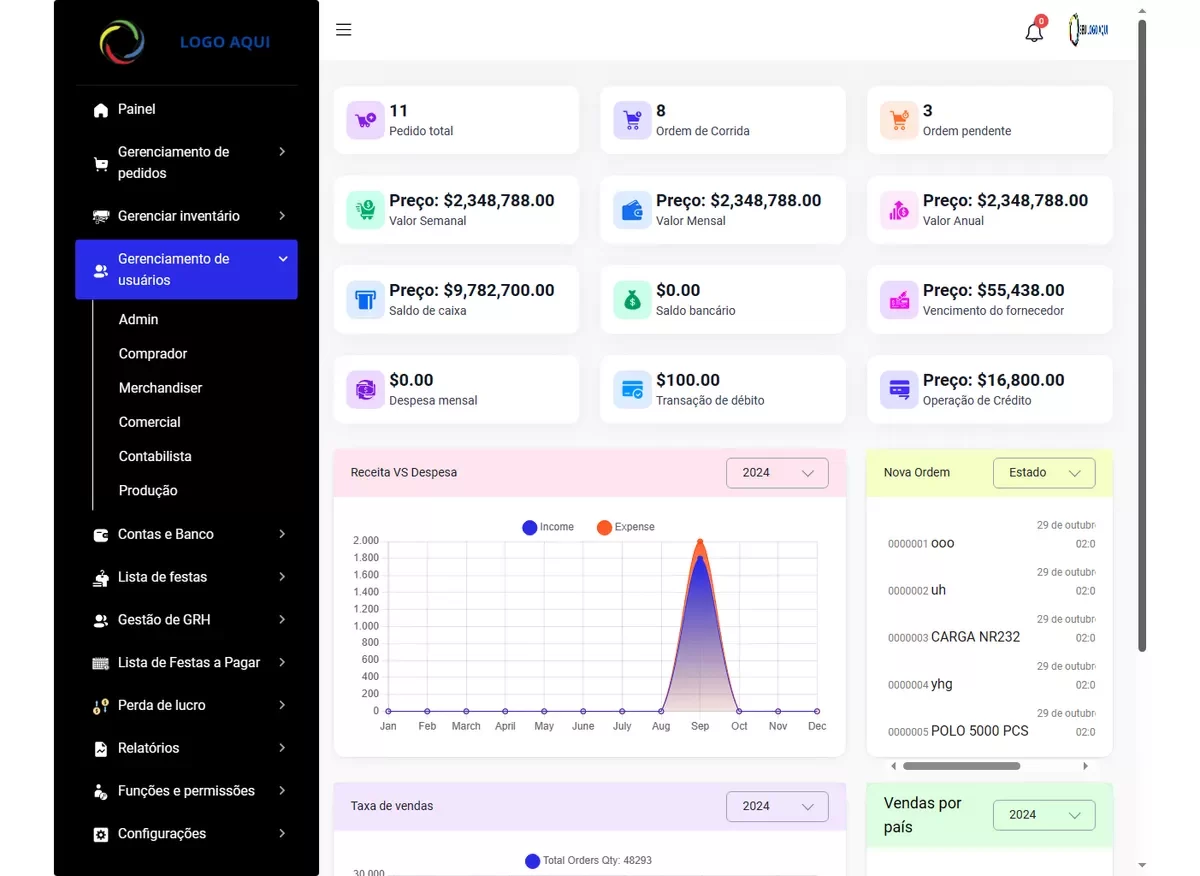Open Receita VS Despesa year dropdown
Image resolution: width=1200 pixels, height=876 pixels.
tap(777, 473)
